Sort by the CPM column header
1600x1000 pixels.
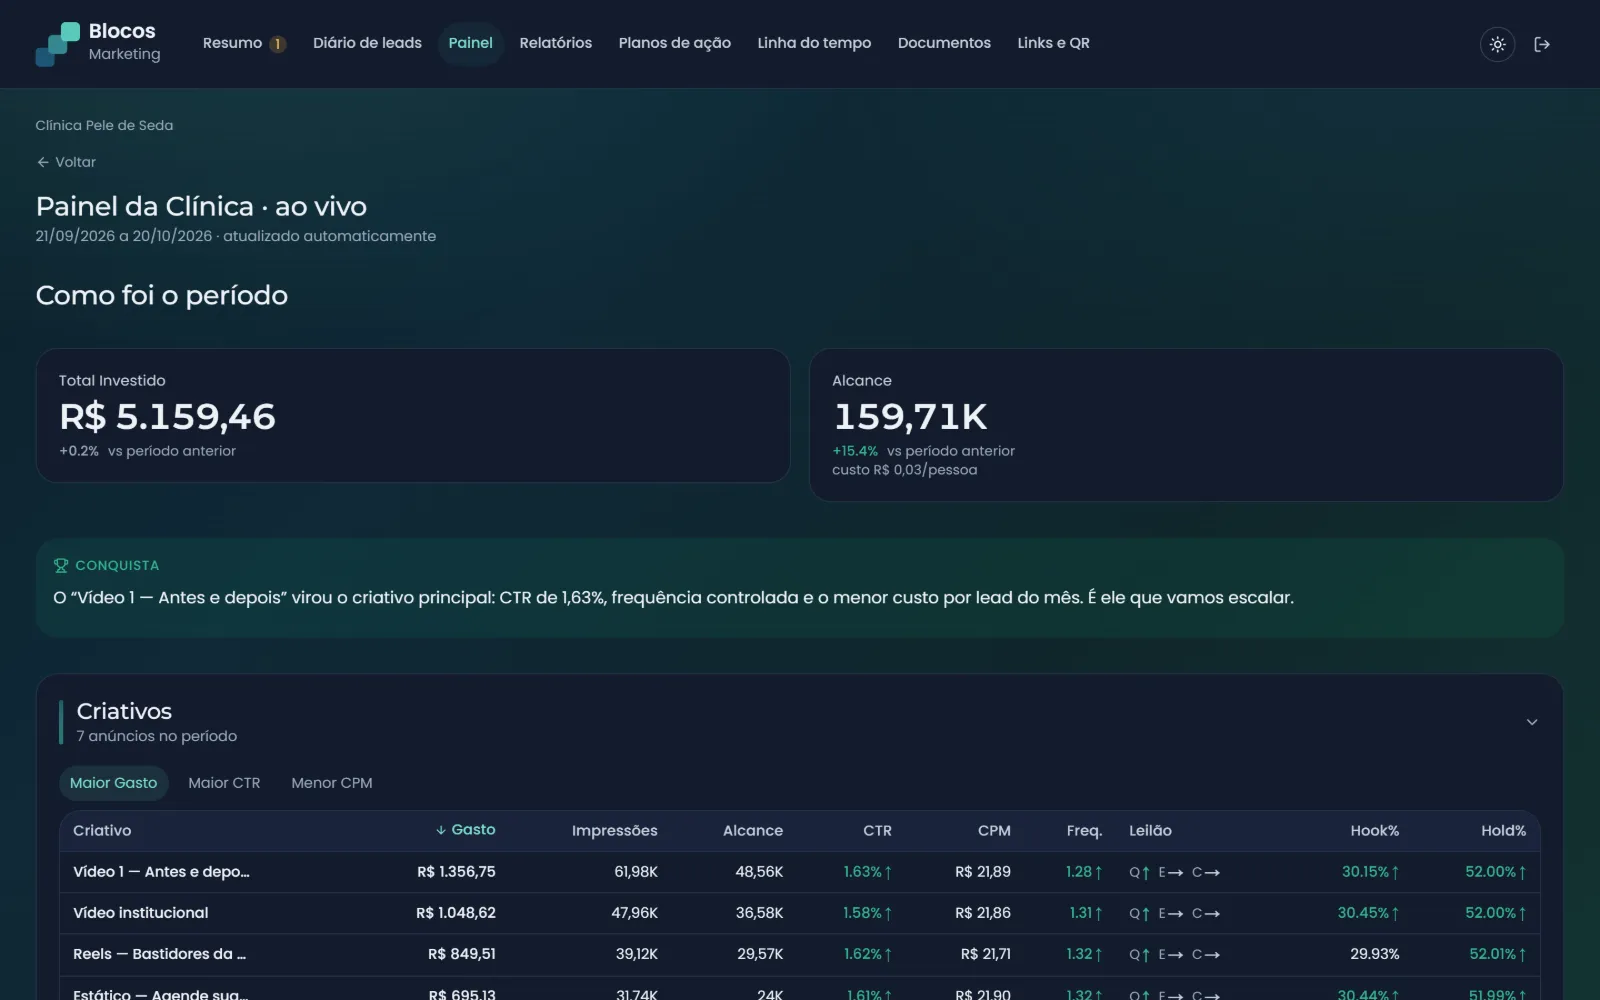click(x=994, y=830)
